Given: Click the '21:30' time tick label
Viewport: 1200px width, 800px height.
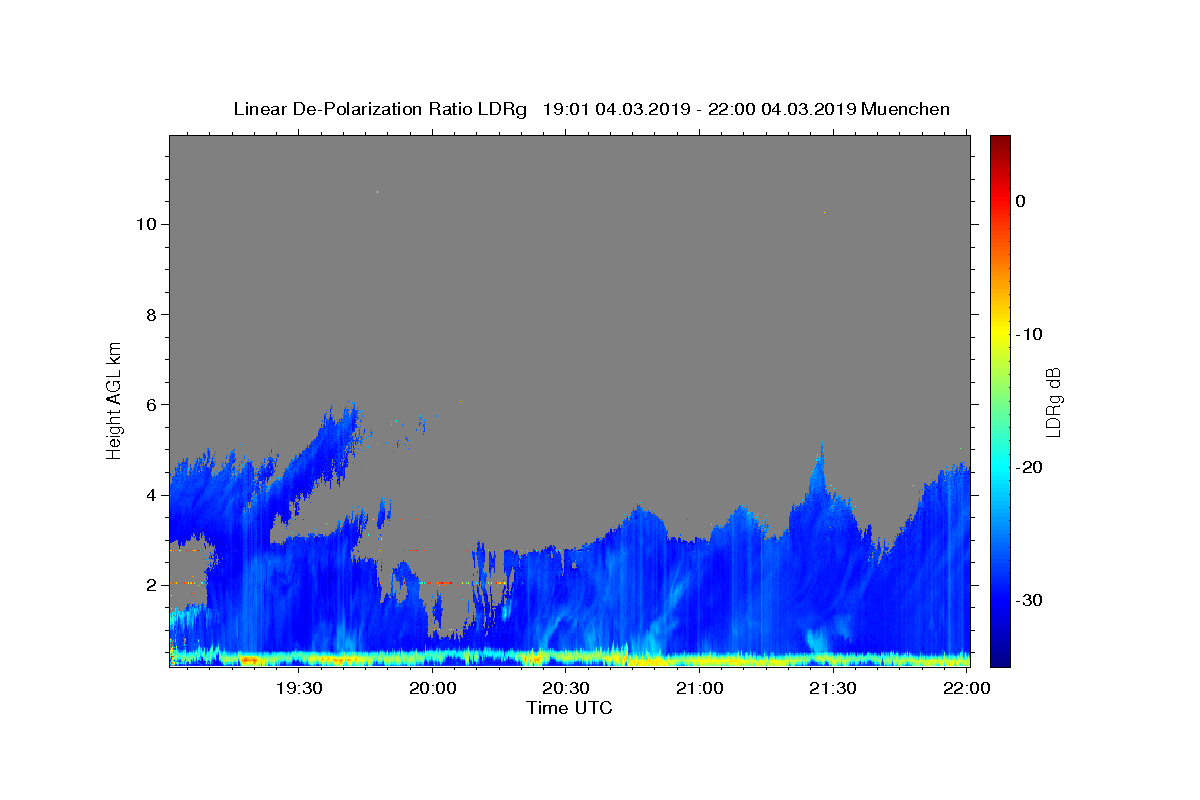Looking at the screenshot, I should [833, 688].
